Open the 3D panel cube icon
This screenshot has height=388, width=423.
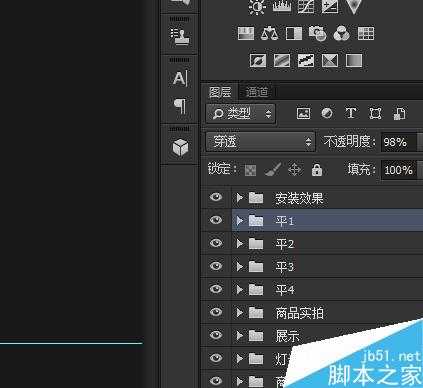tap(180, 147)
